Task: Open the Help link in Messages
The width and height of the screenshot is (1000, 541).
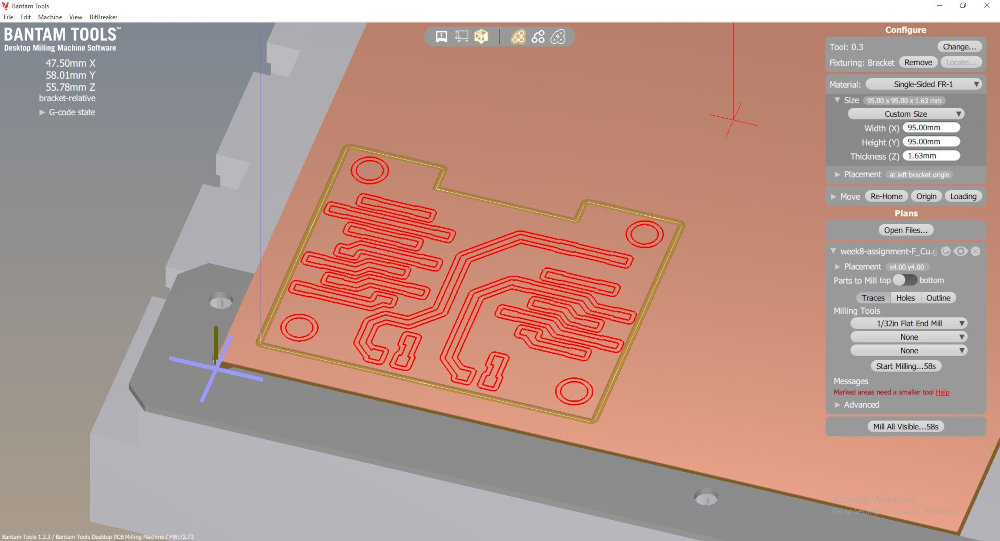Action: [942, 393]
